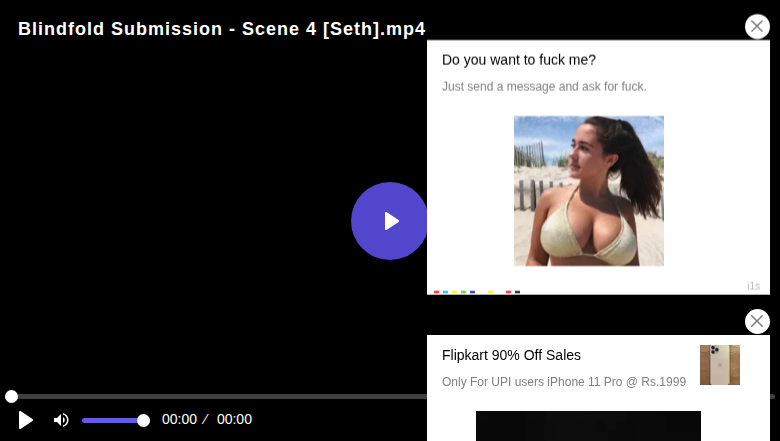Screen dimensions: 780x441
Task: Click the black banner image in the Flipkart ad
Action: pyautogui.click(x=588, y=426)
